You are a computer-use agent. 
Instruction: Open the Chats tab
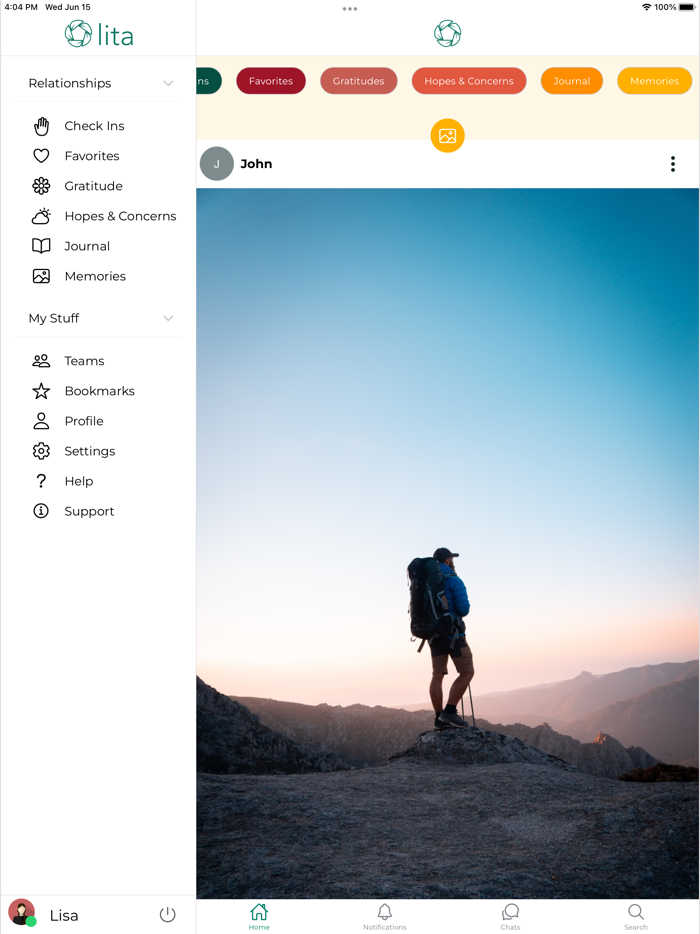click(511, 916)
